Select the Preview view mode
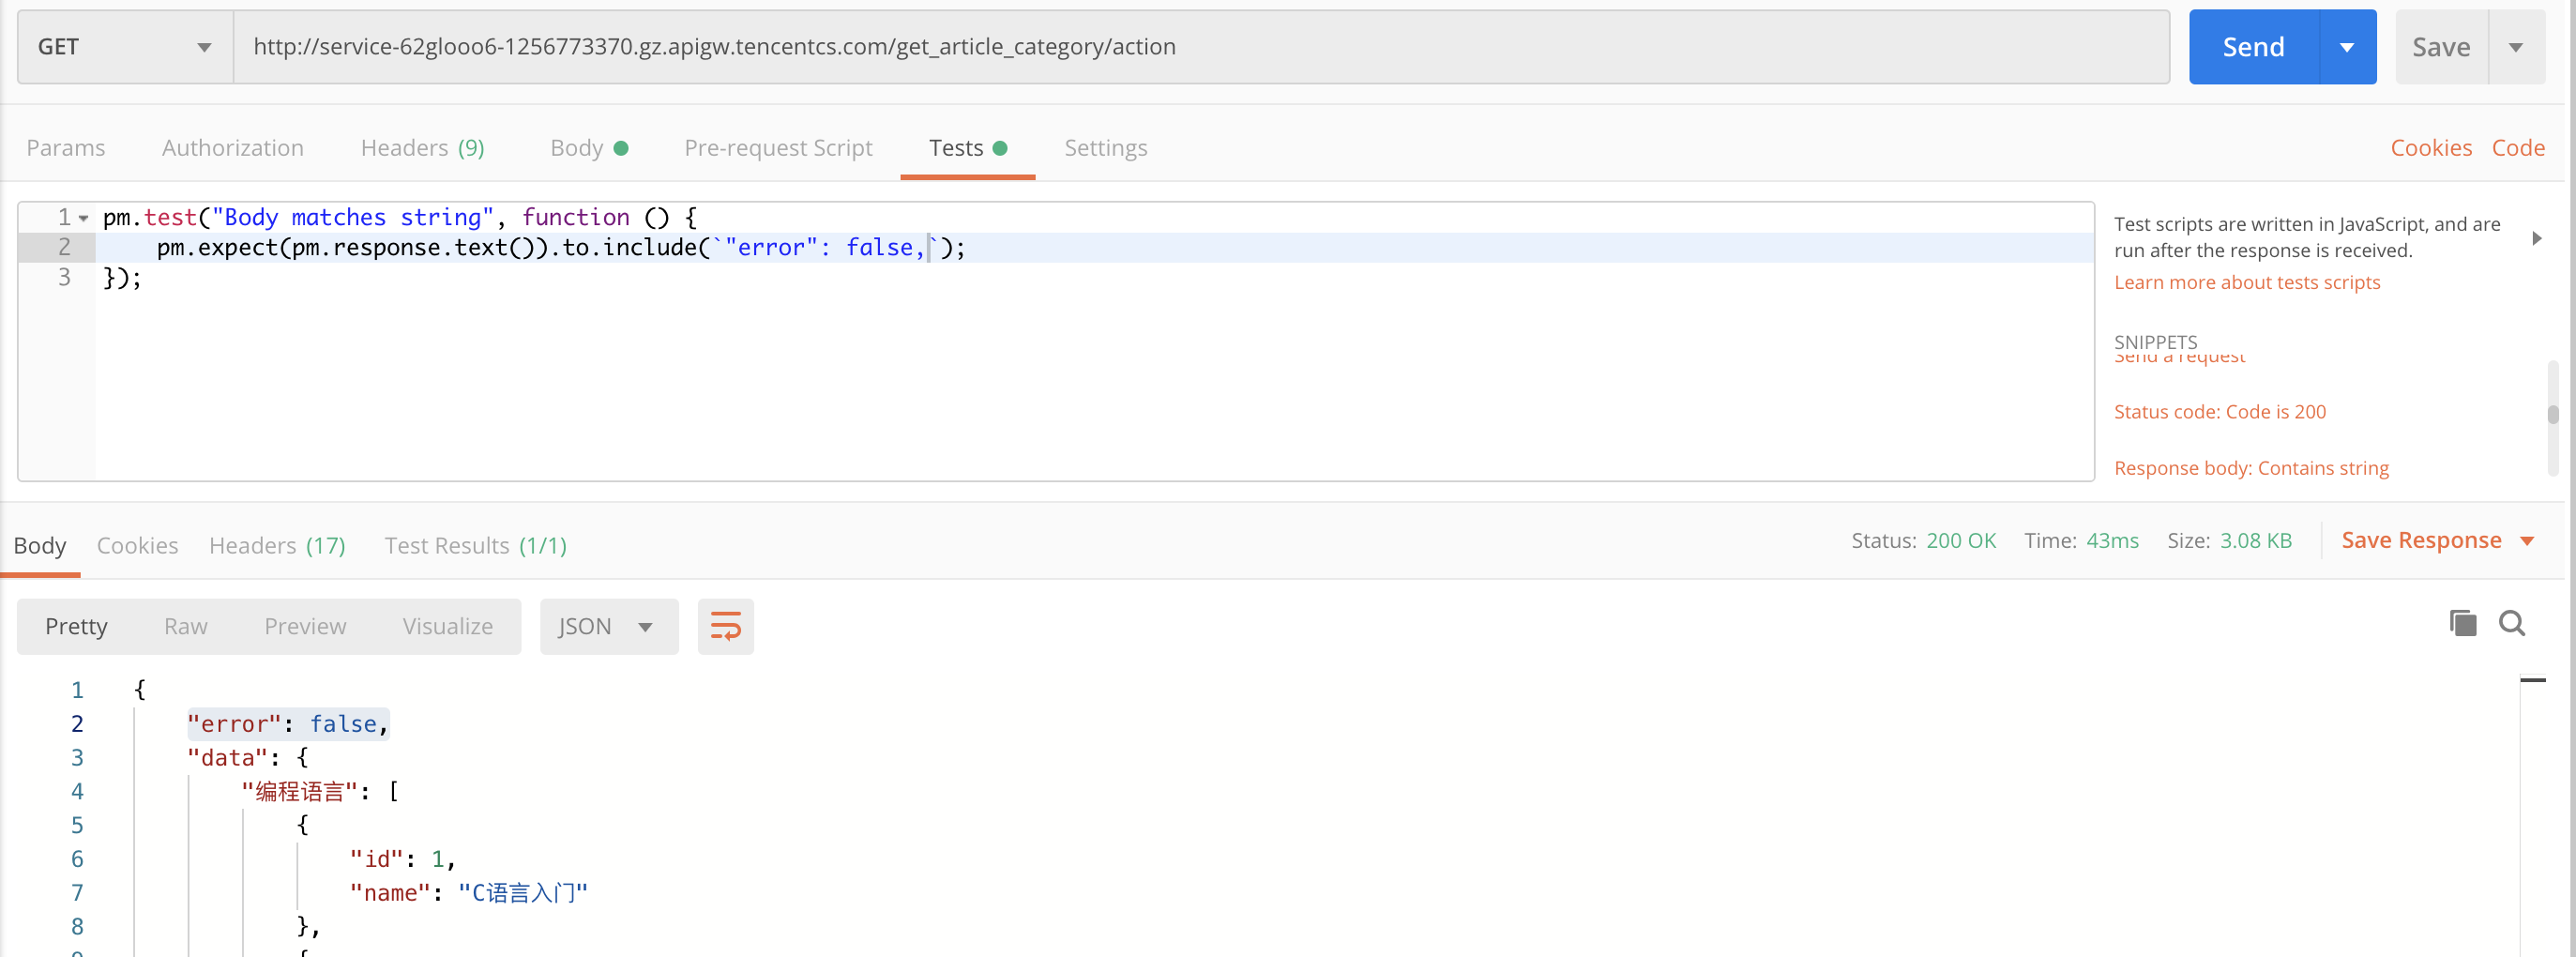This screenshot has width=2576, height=957. point(305,626)
